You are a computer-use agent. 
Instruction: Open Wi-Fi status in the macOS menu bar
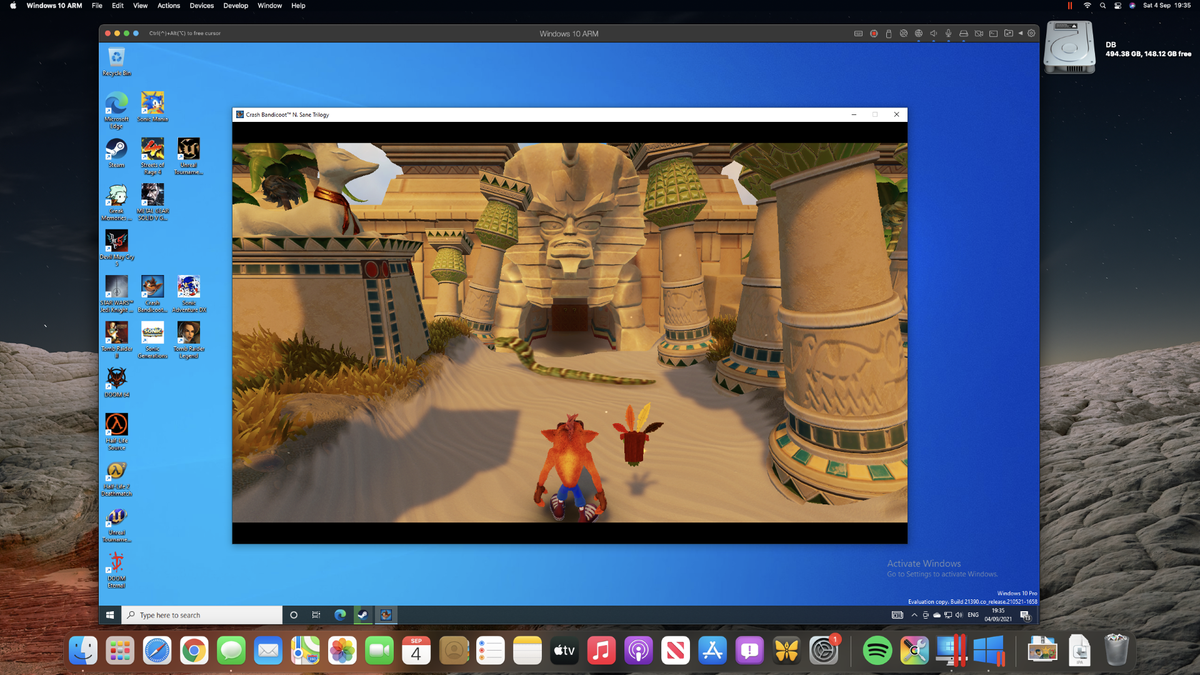pyautogui.click(x=1087, y=5)
